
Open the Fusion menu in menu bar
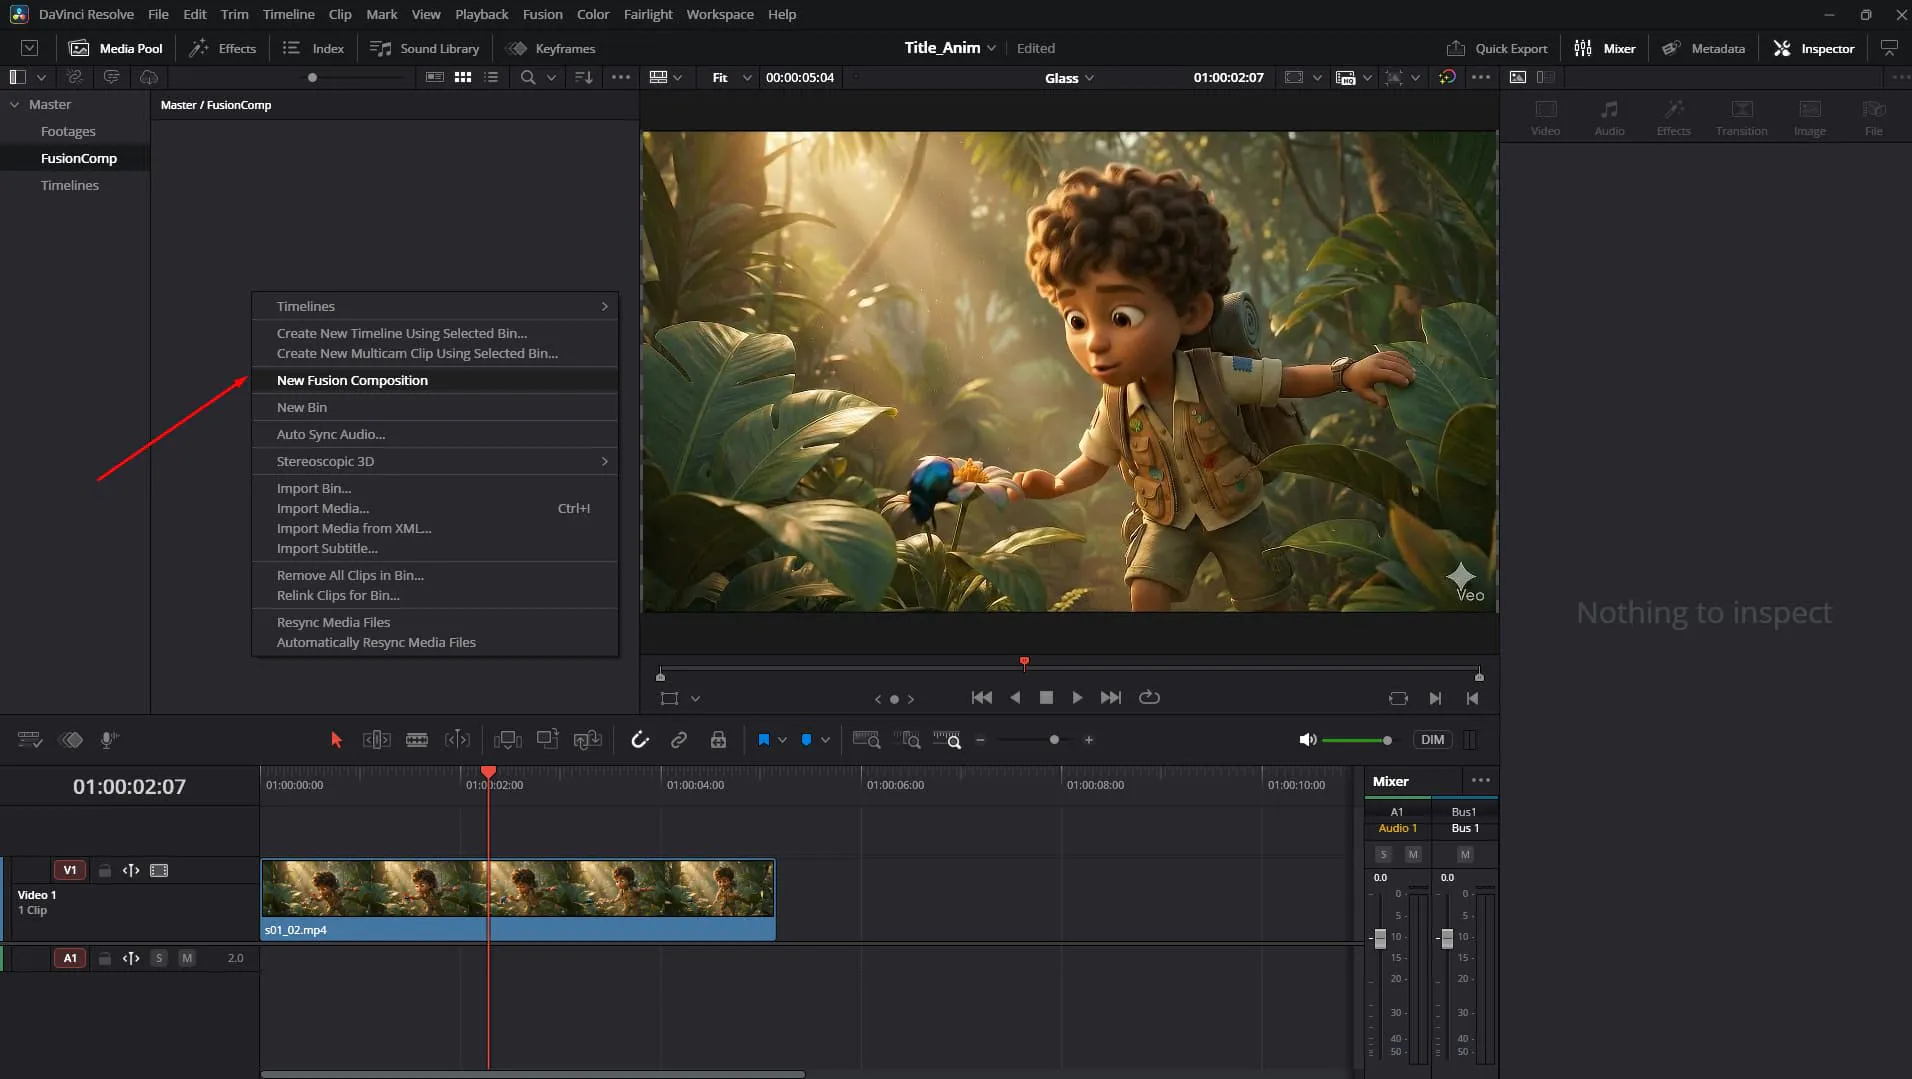[542, 14]
